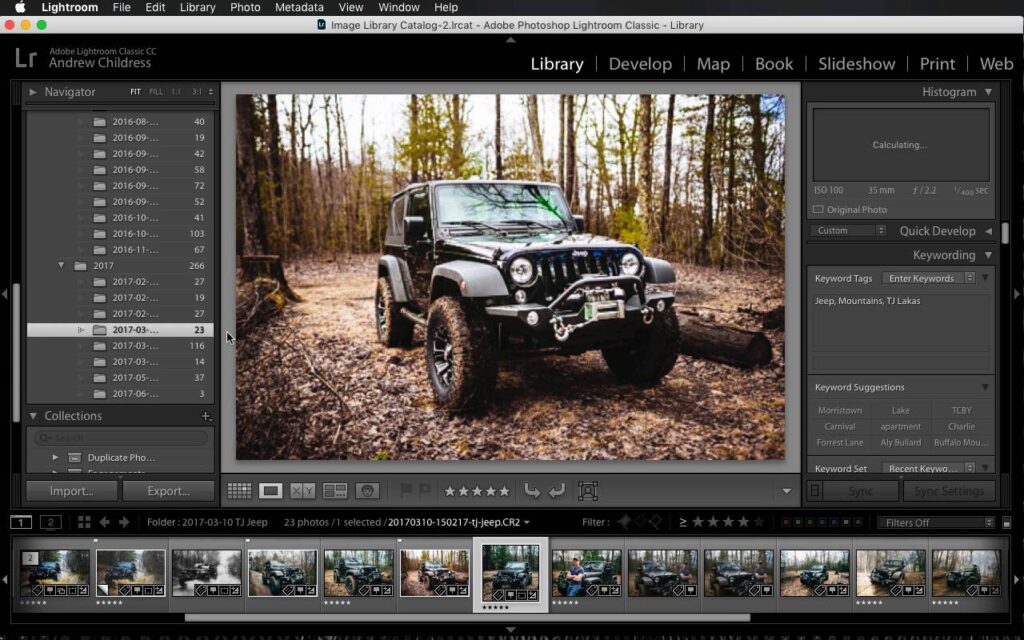
Task: Open the Recent Keywords keyword set dropdown
Action: click(925, 467)
